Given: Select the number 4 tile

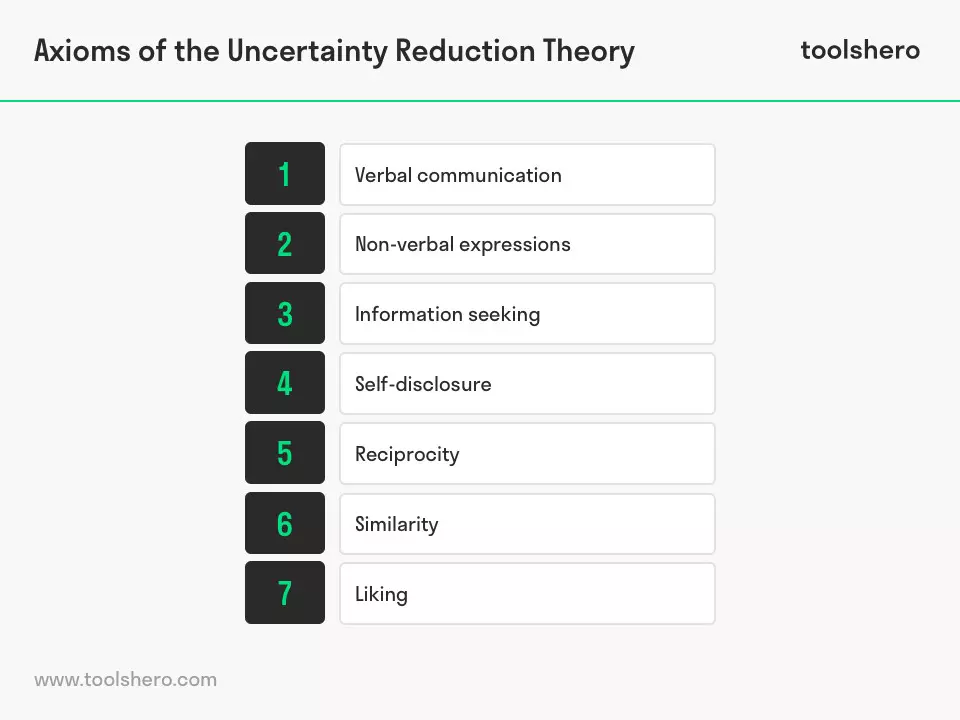Looking at the screenshot, I should coord(285,383).
